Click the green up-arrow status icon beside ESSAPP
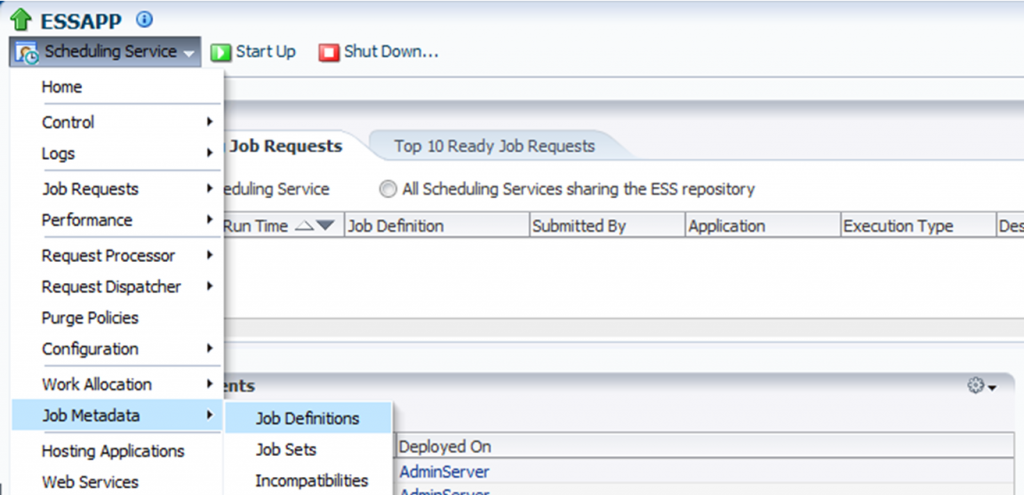This screenshot has height=495, width=1024. tap(21, 20)
